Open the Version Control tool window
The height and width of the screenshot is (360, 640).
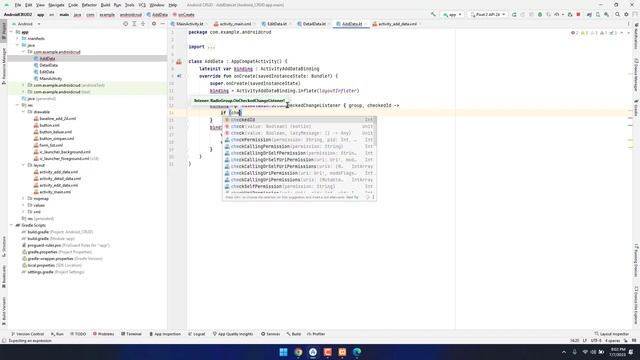(27, 334)
